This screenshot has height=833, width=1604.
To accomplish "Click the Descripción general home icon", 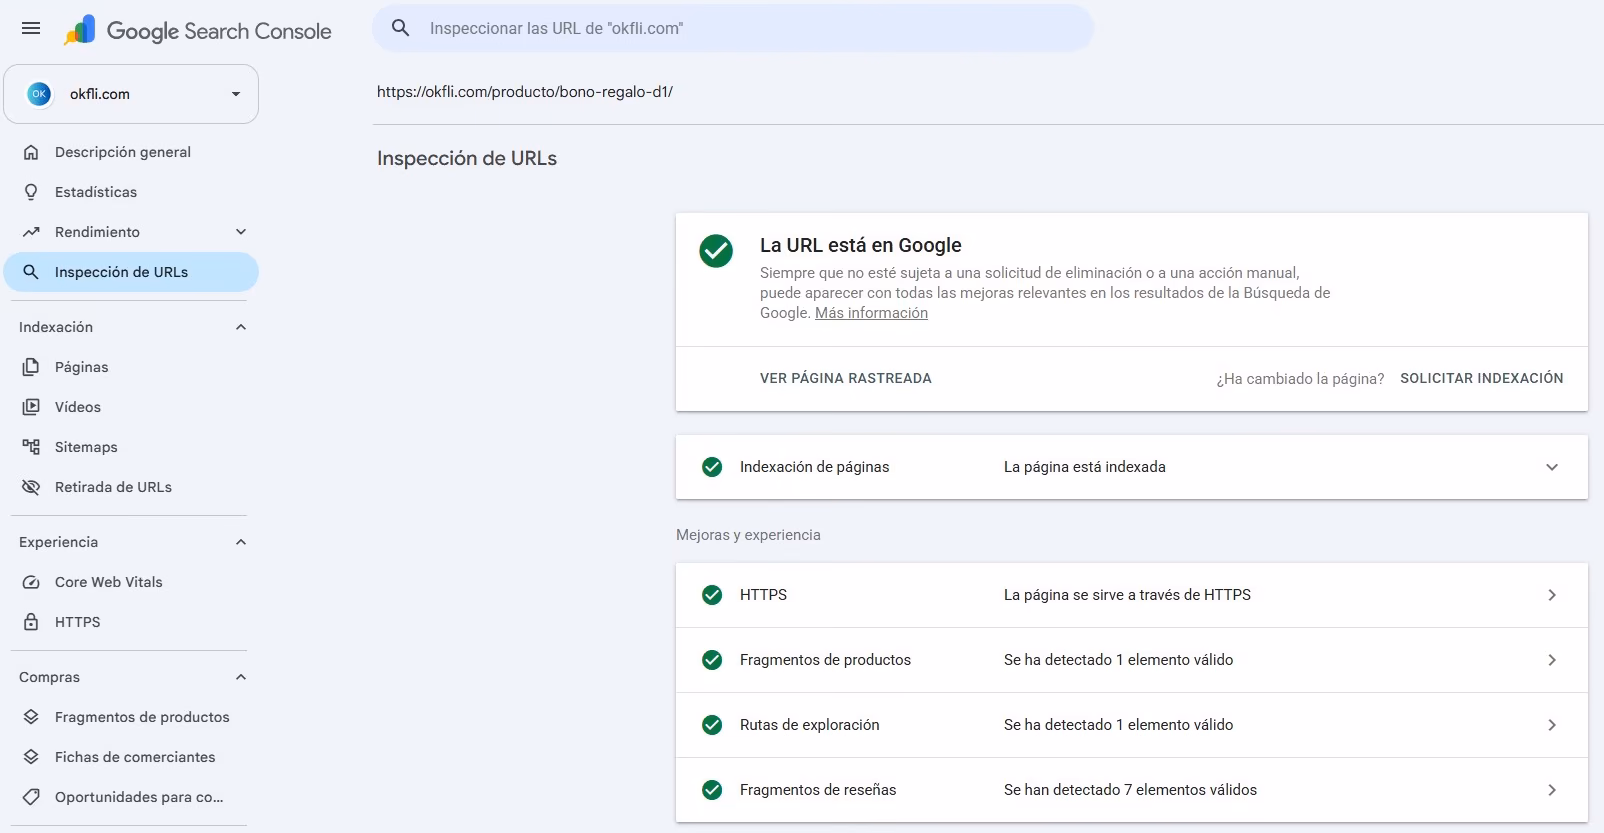I will point(31,152).
